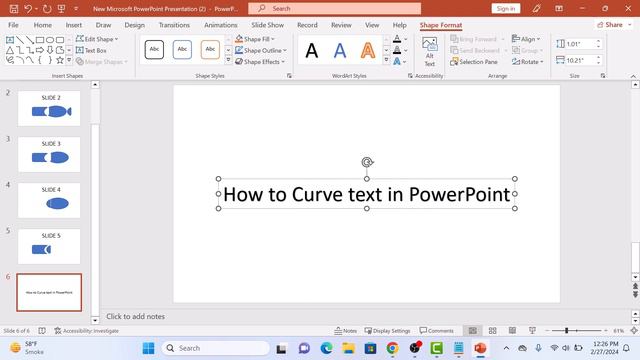The image size is (640, 360).
Task: Switch to the Insert tab
Action: 73,25
